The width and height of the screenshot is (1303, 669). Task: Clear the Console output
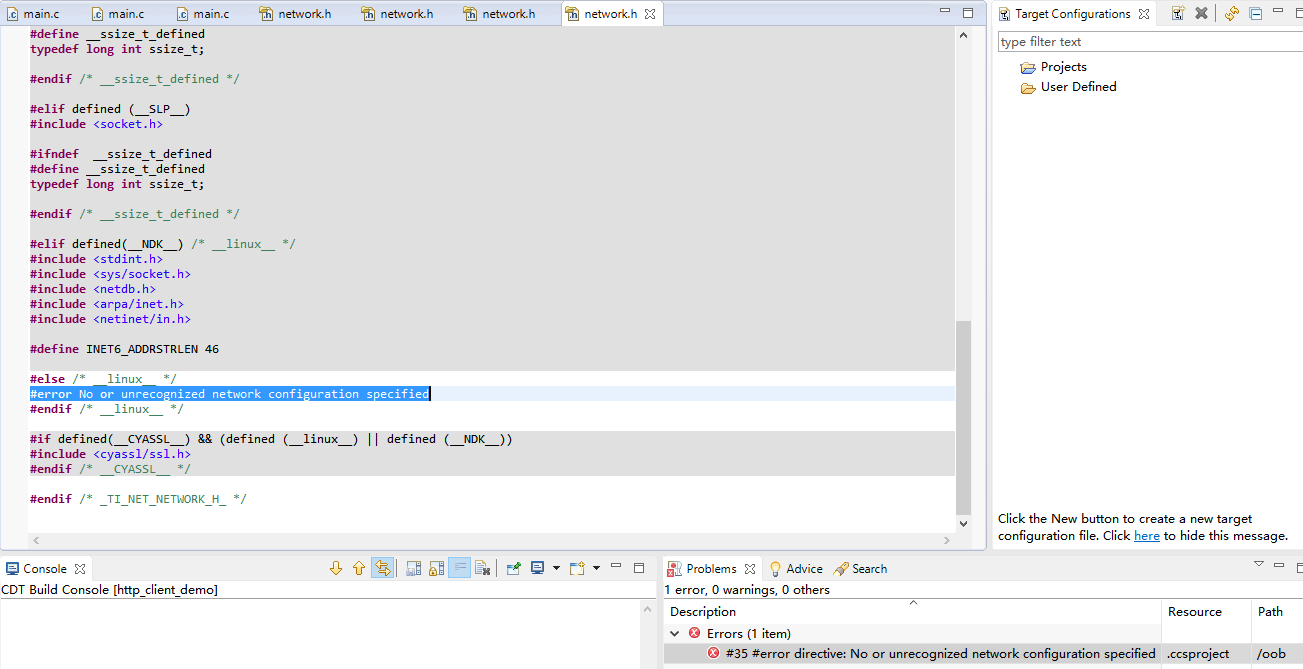[x=483, y=568]
